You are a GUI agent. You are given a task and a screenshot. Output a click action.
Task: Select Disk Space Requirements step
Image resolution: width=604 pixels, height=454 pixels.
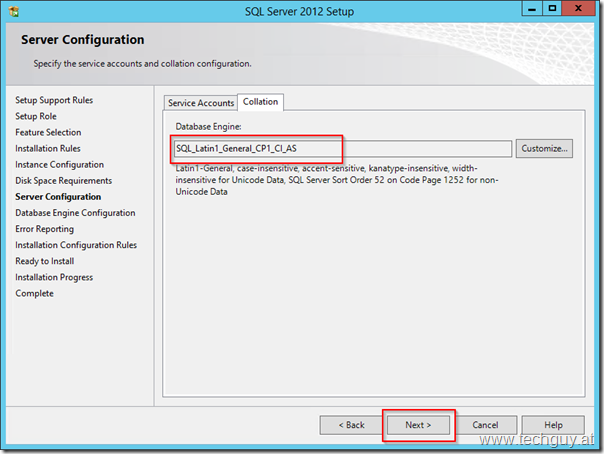pyautogui.click(x=64, y=181)
